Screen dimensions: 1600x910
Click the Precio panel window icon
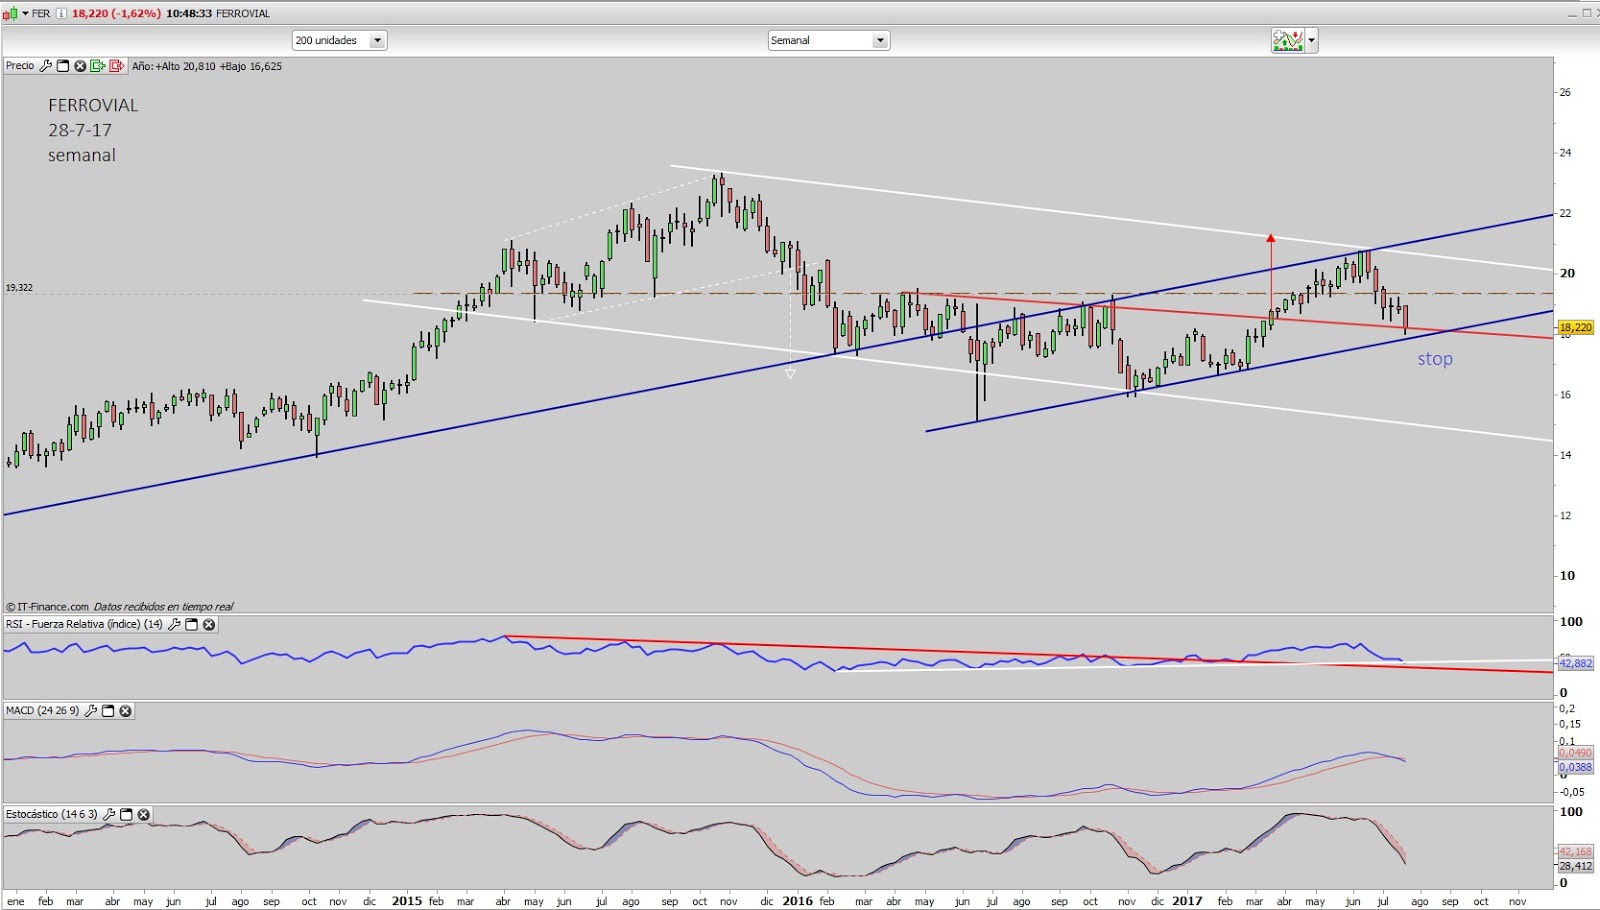(63, 66)
